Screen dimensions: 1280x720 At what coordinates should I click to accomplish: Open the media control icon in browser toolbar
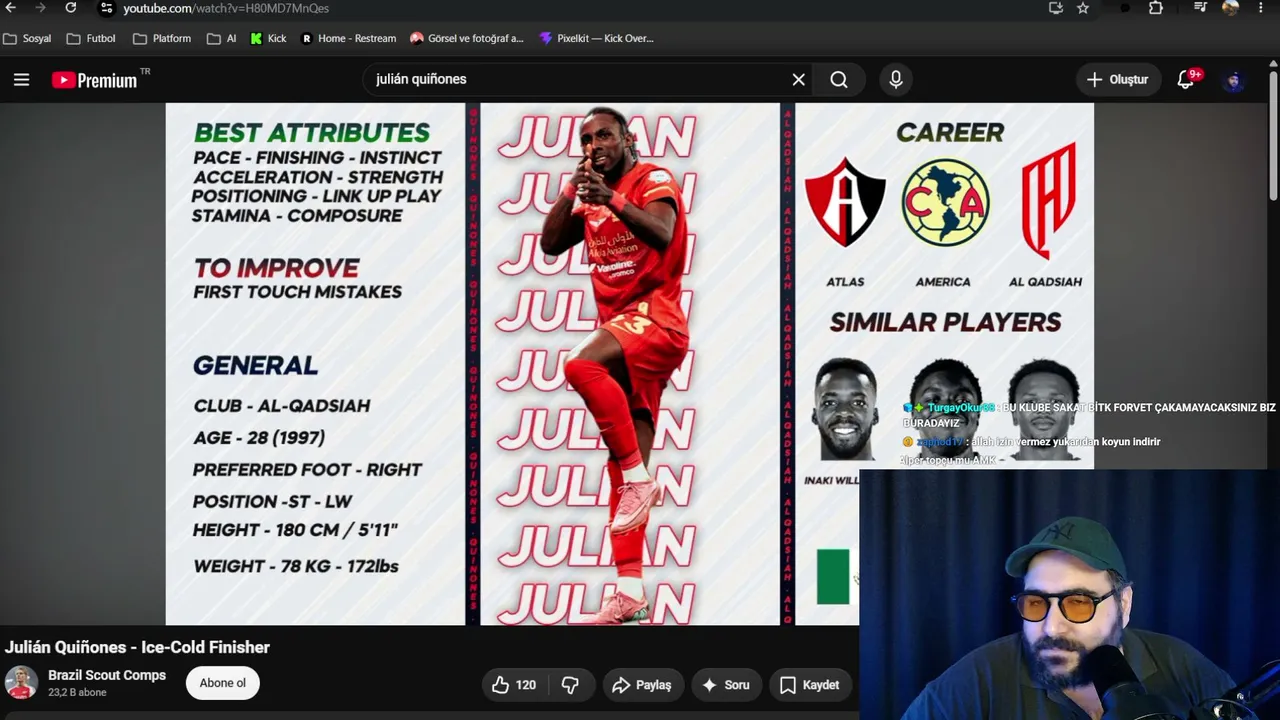[x=1201, y=8]
